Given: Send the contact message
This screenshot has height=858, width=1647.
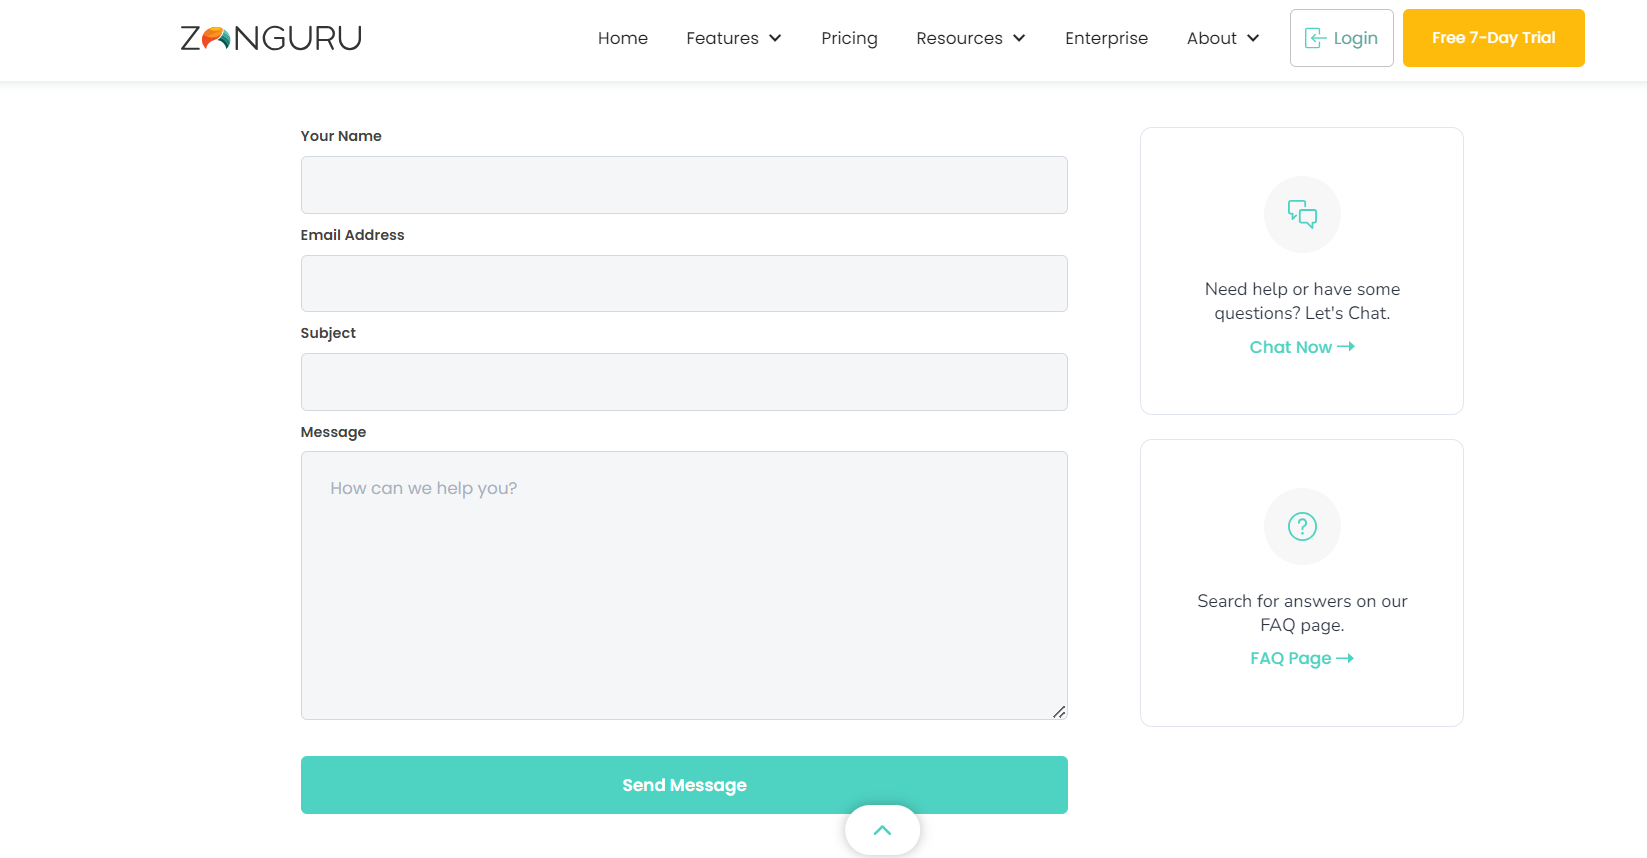Looking at the screenshot, I should click(684, 785).
